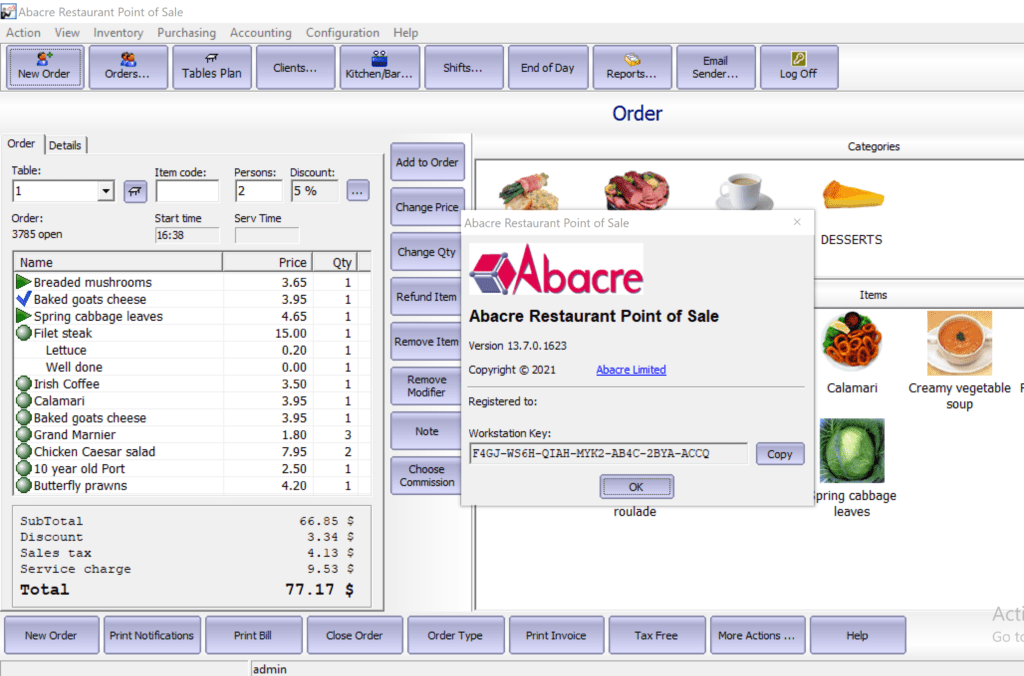Open the discount ellipsis button

(x=358, y=191)
